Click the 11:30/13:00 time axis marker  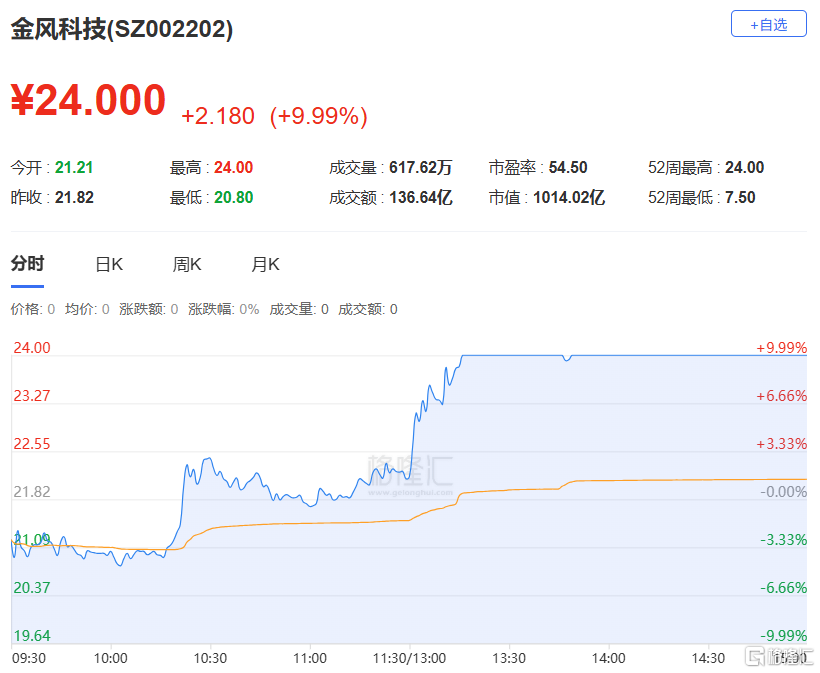(409, 658)
